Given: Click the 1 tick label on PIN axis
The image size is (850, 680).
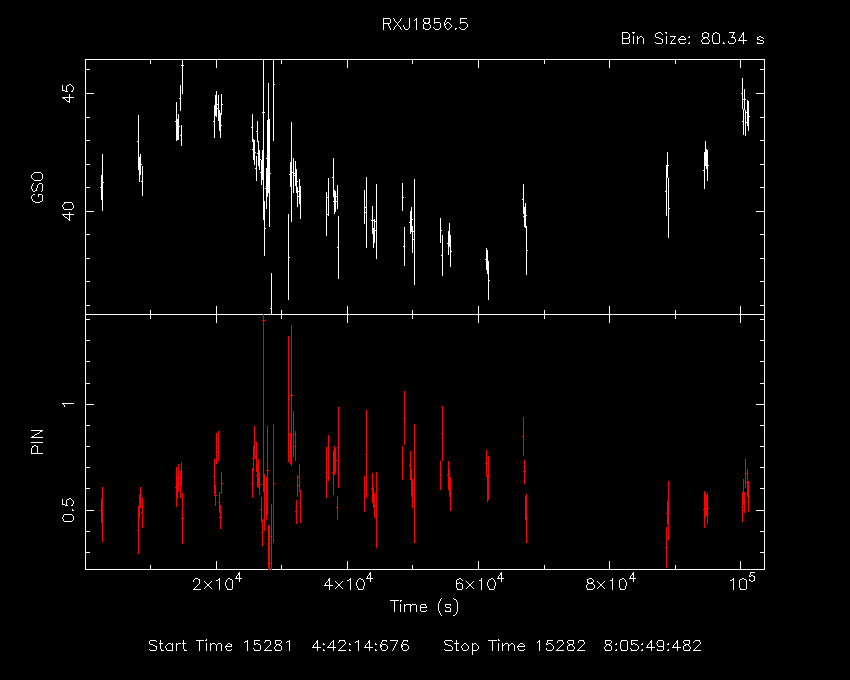Looking at the screenshot, I should [69, 405].
